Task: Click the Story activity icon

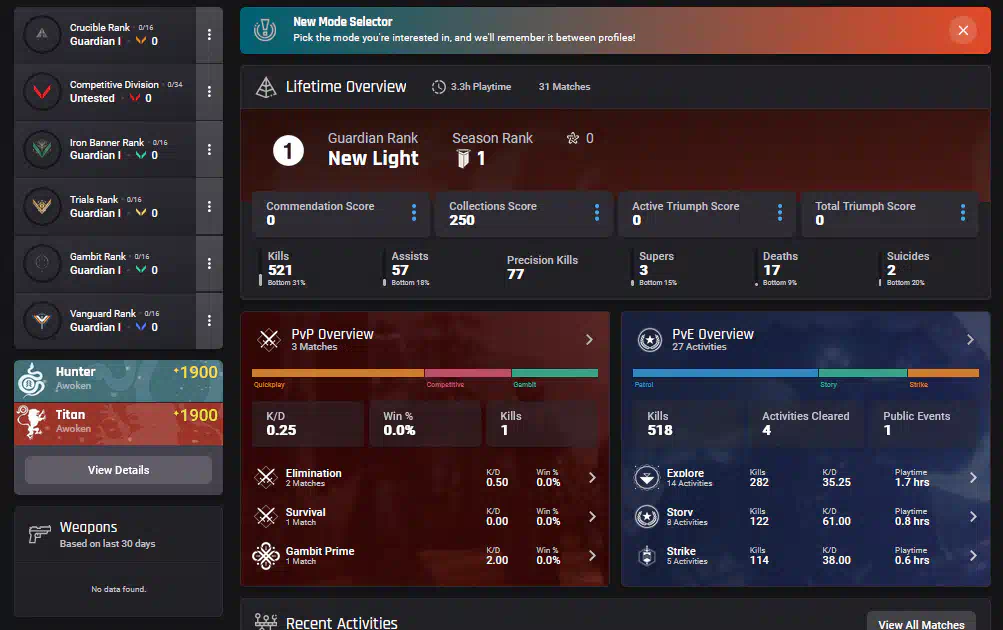Action: 647,516
